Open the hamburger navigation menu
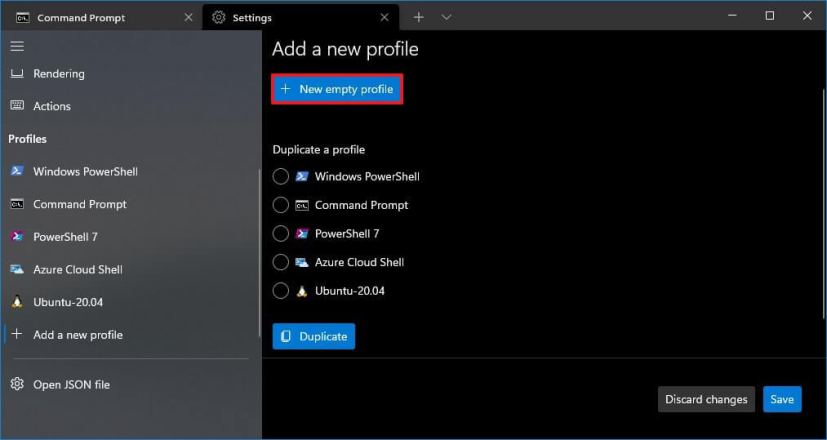The width and height of the screenshot is (827, 440). click(x=17, y=46)
